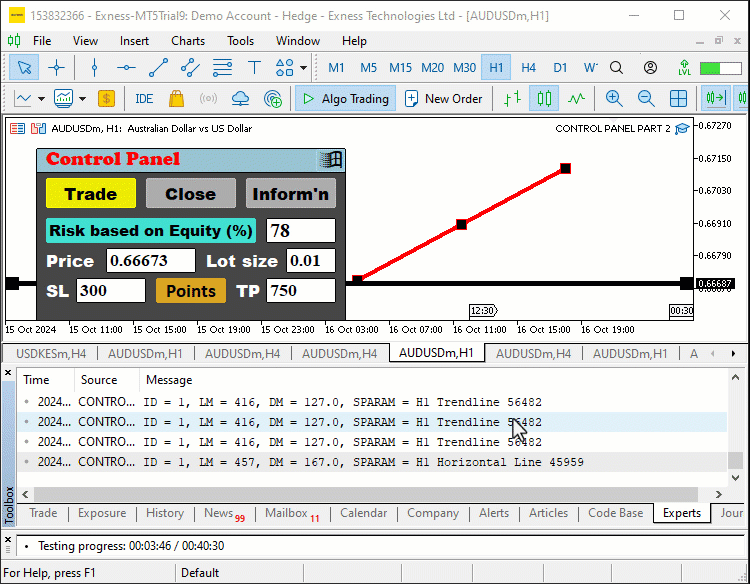Screen dimensions: 750x584
Task: Click the green connection status bar
Action: pos(720,68)
